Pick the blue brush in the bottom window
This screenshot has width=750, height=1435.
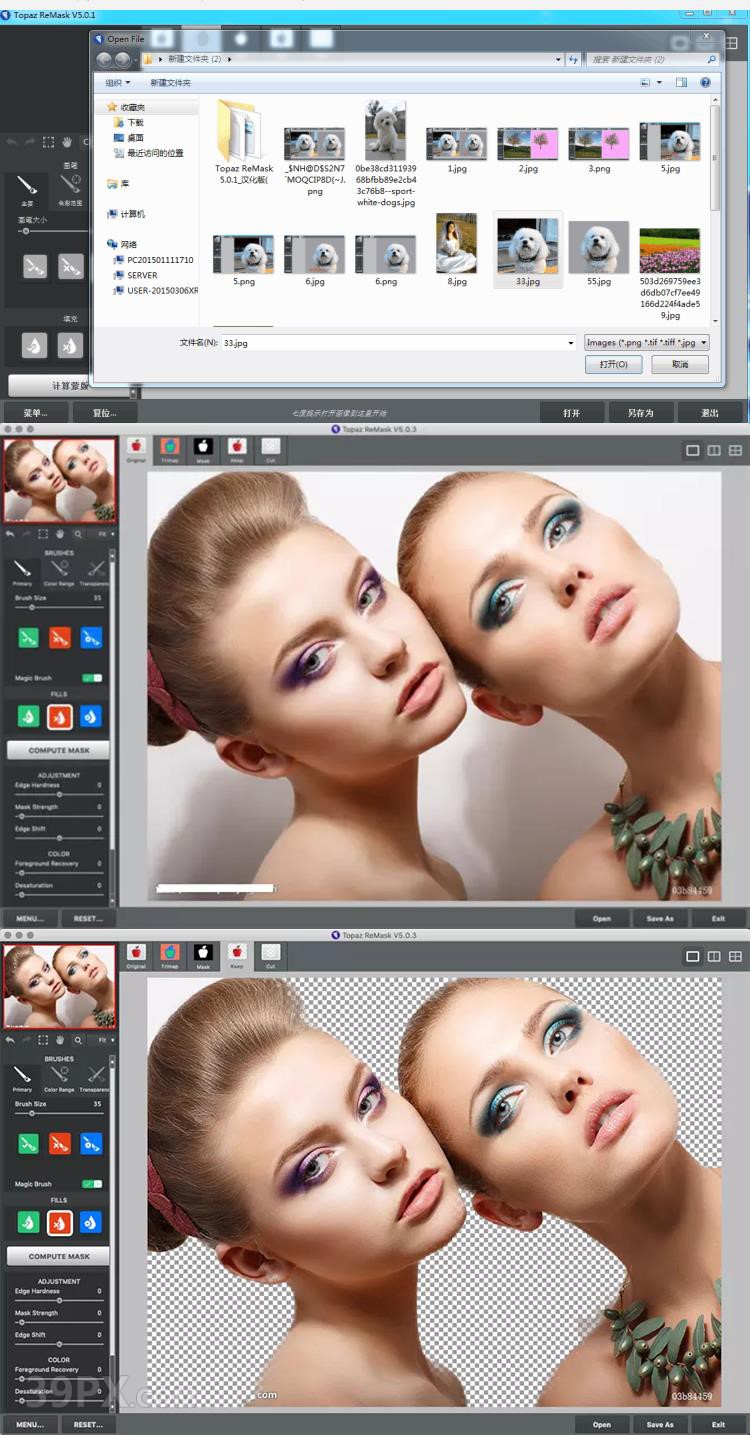pos(91,1143)
